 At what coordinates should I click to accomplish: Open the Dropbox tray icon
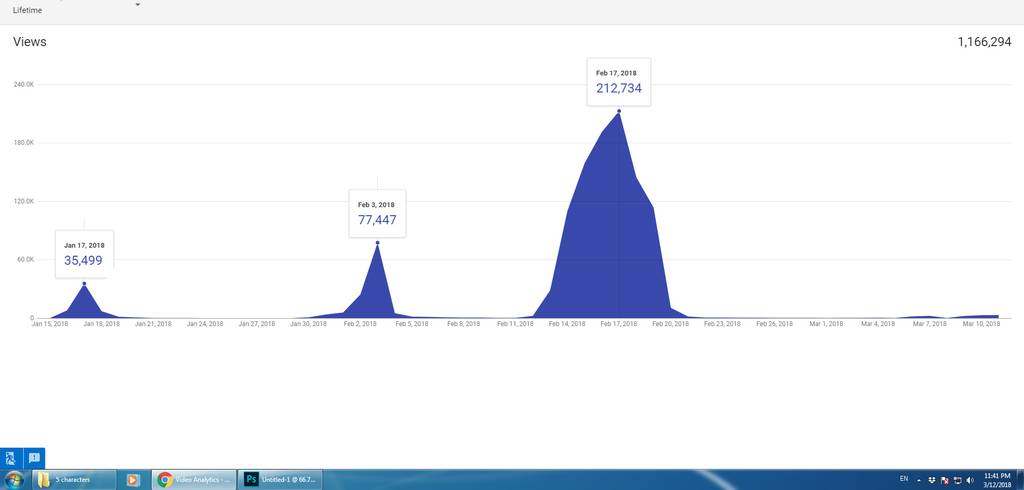(931, 480)
